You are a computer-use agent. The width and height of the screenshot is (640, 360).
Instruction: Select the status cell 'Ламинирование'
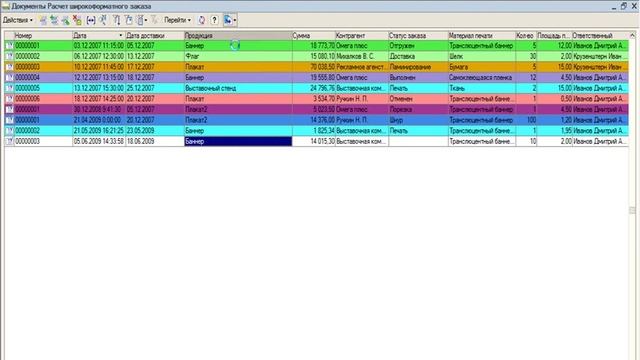click(418, 67)
